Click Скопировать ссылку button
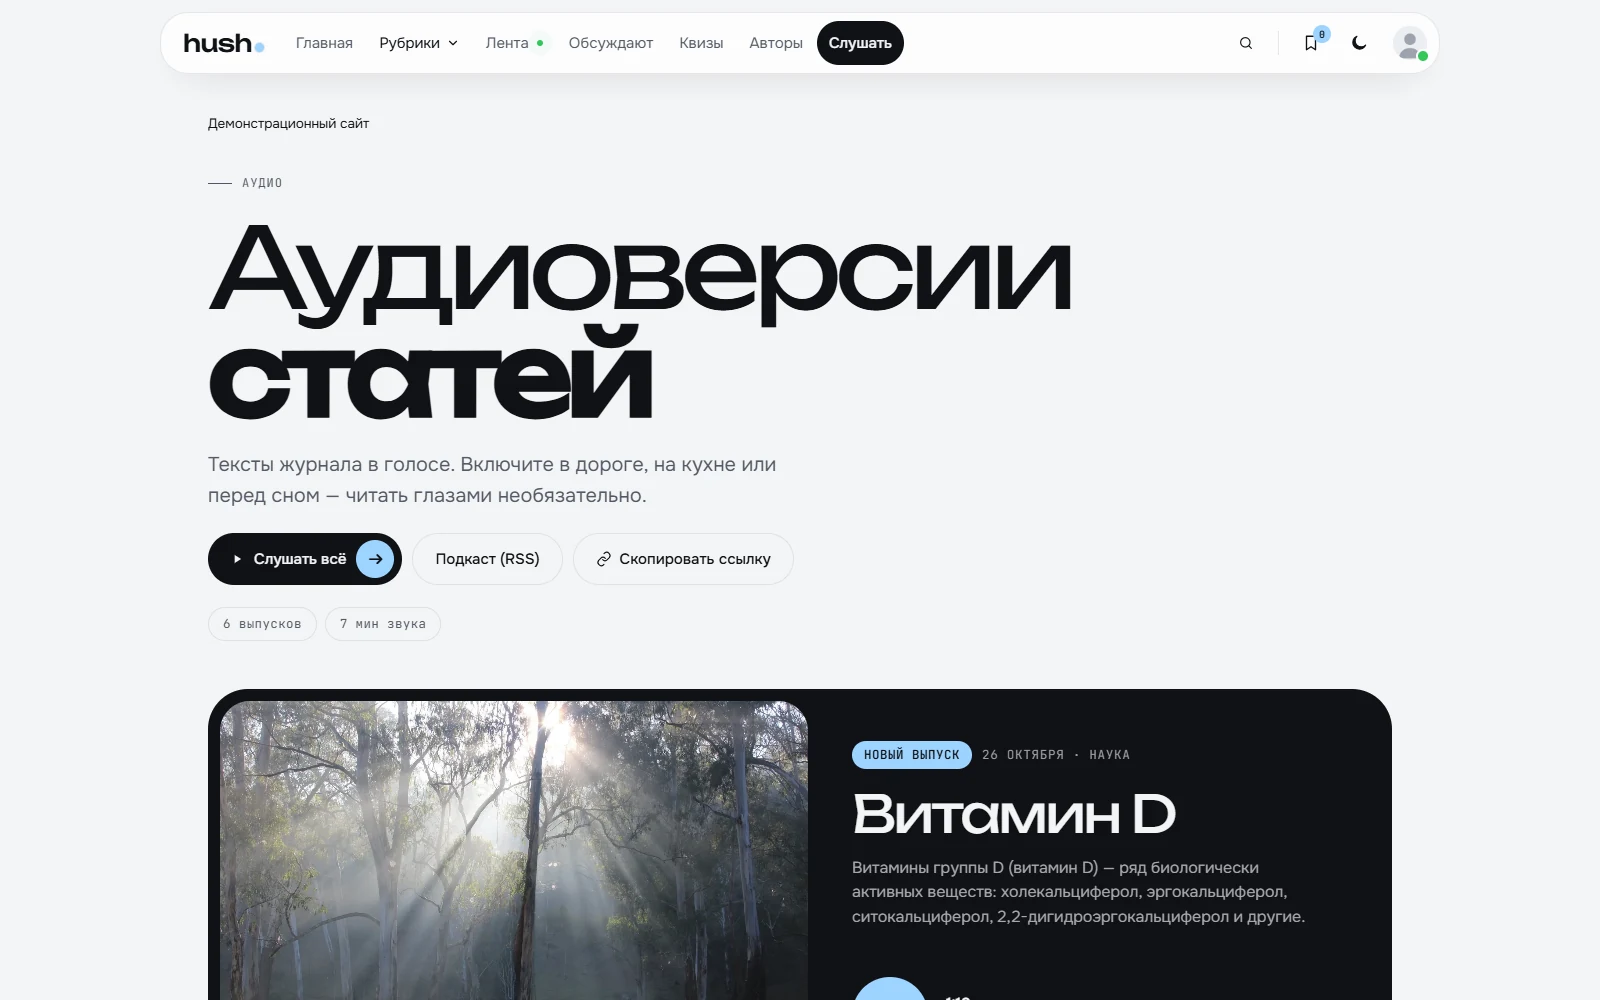This screenshot has height=1000, width=1600. pos(683,559)
